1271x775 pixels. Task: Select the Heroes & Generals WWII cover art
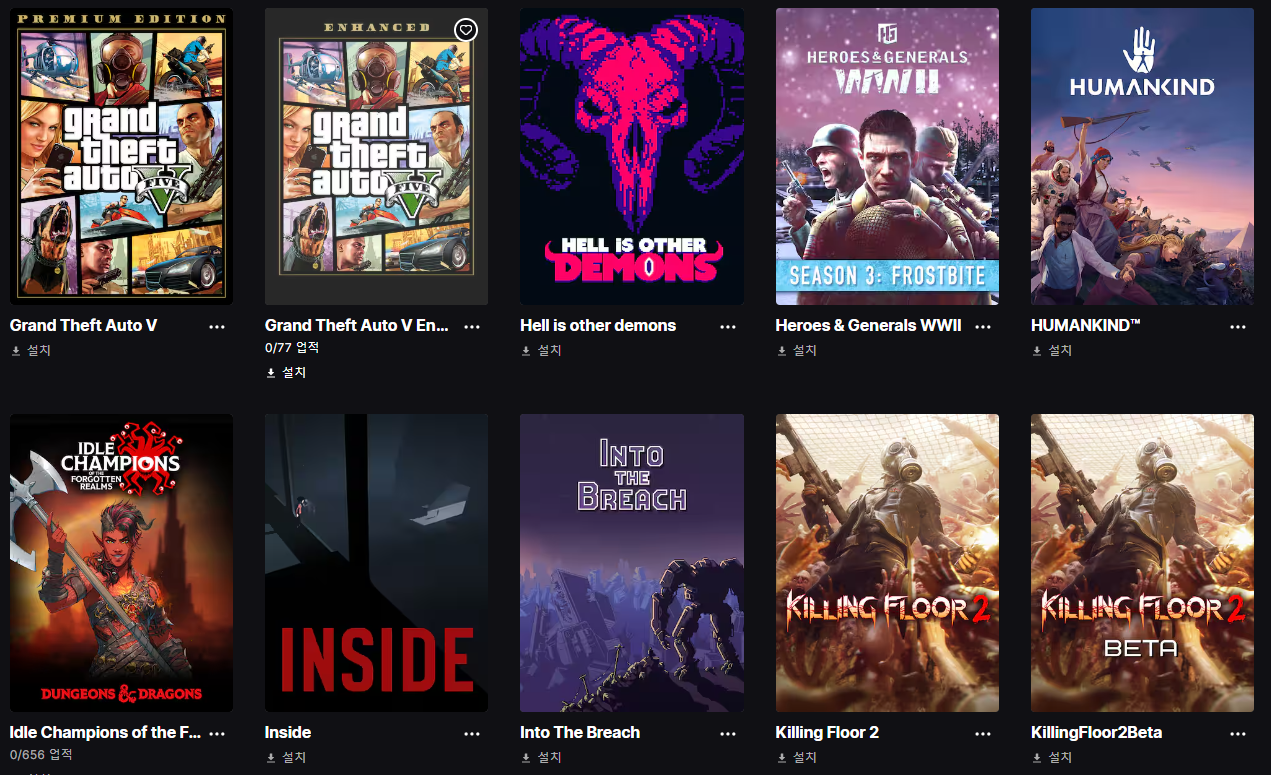tap(887, 156)
